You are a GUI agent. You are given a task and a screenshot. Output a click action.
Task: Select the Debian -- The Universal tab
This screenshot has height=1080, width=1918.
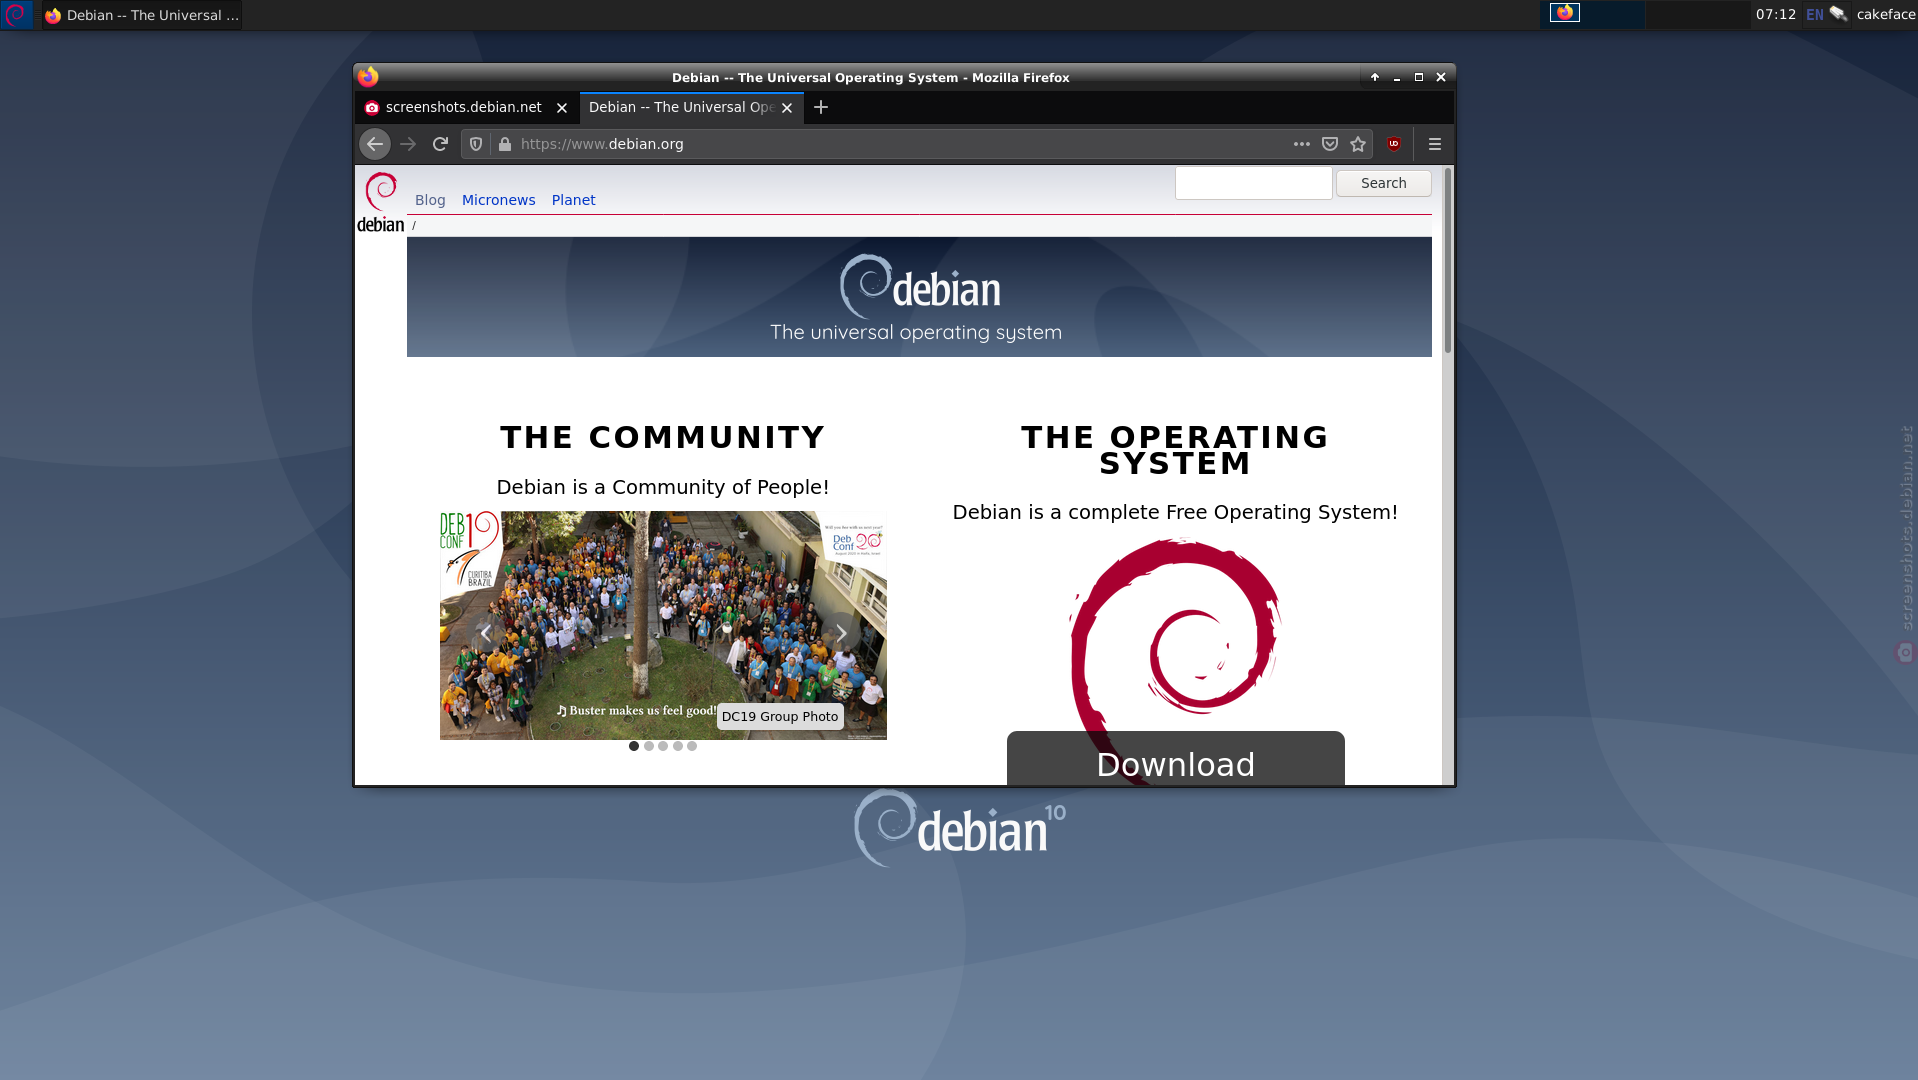click(681, 107)
